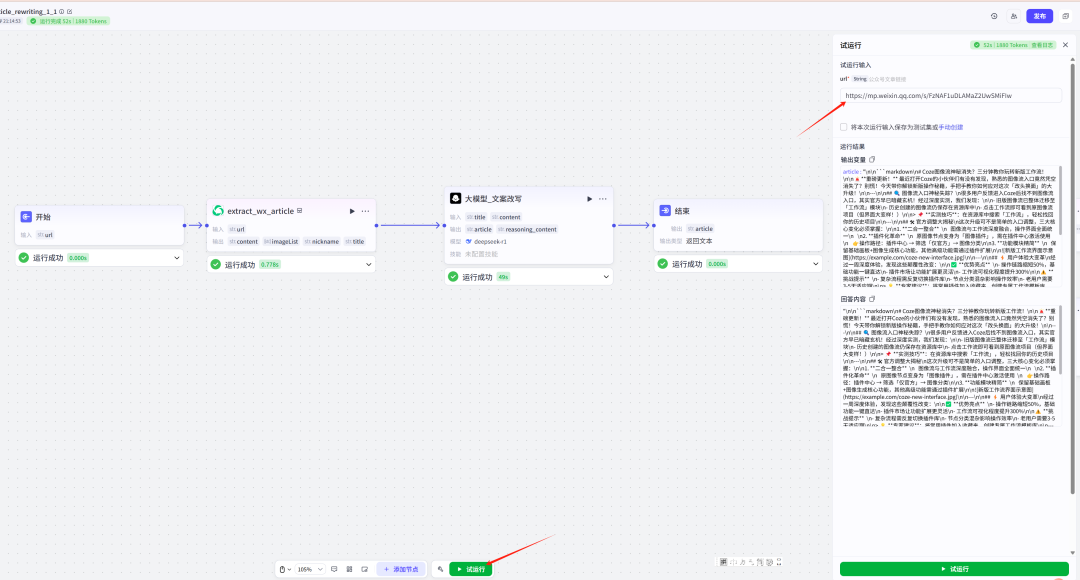Click the 返回文本 output type value
This screenshot has width=1080, height=580.
click(x=699, y=241)
